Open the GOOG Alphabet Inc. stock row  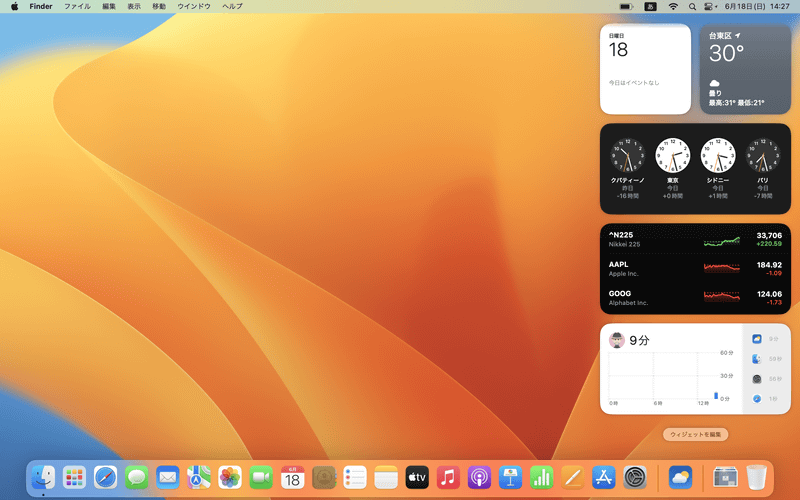[695, 298]
